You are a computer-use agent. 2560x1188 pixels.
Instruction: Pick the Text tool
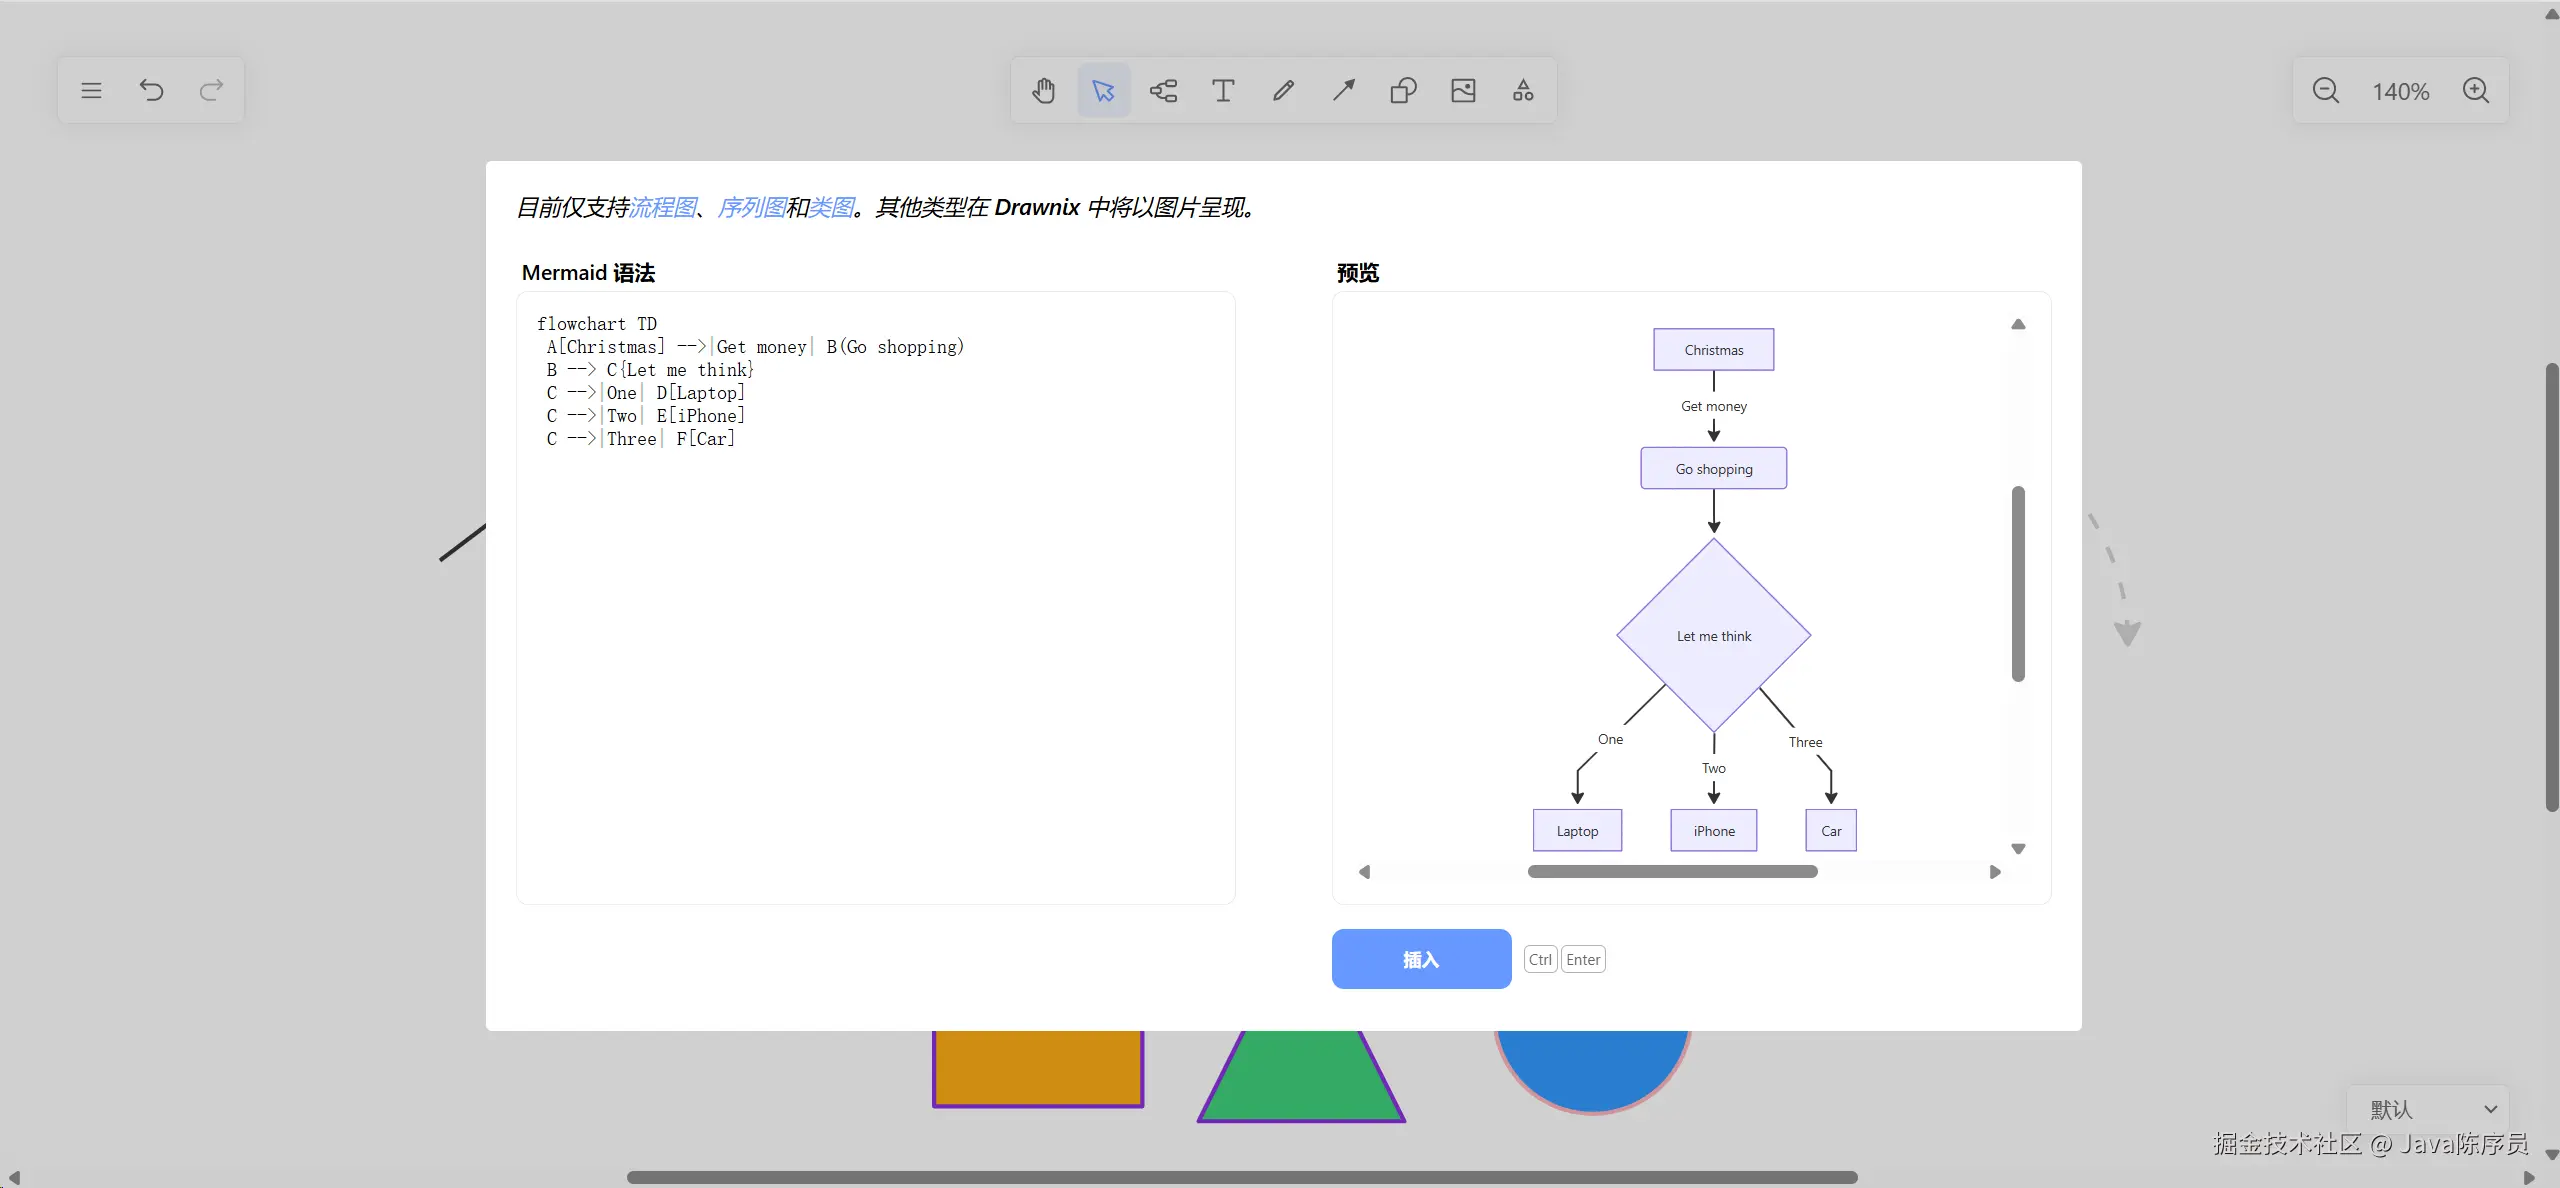point(1223,91)
